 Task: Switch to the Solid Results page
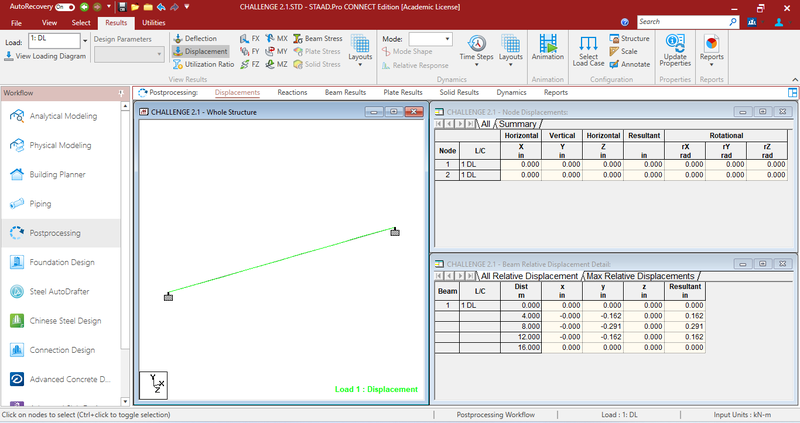(459, 92)
